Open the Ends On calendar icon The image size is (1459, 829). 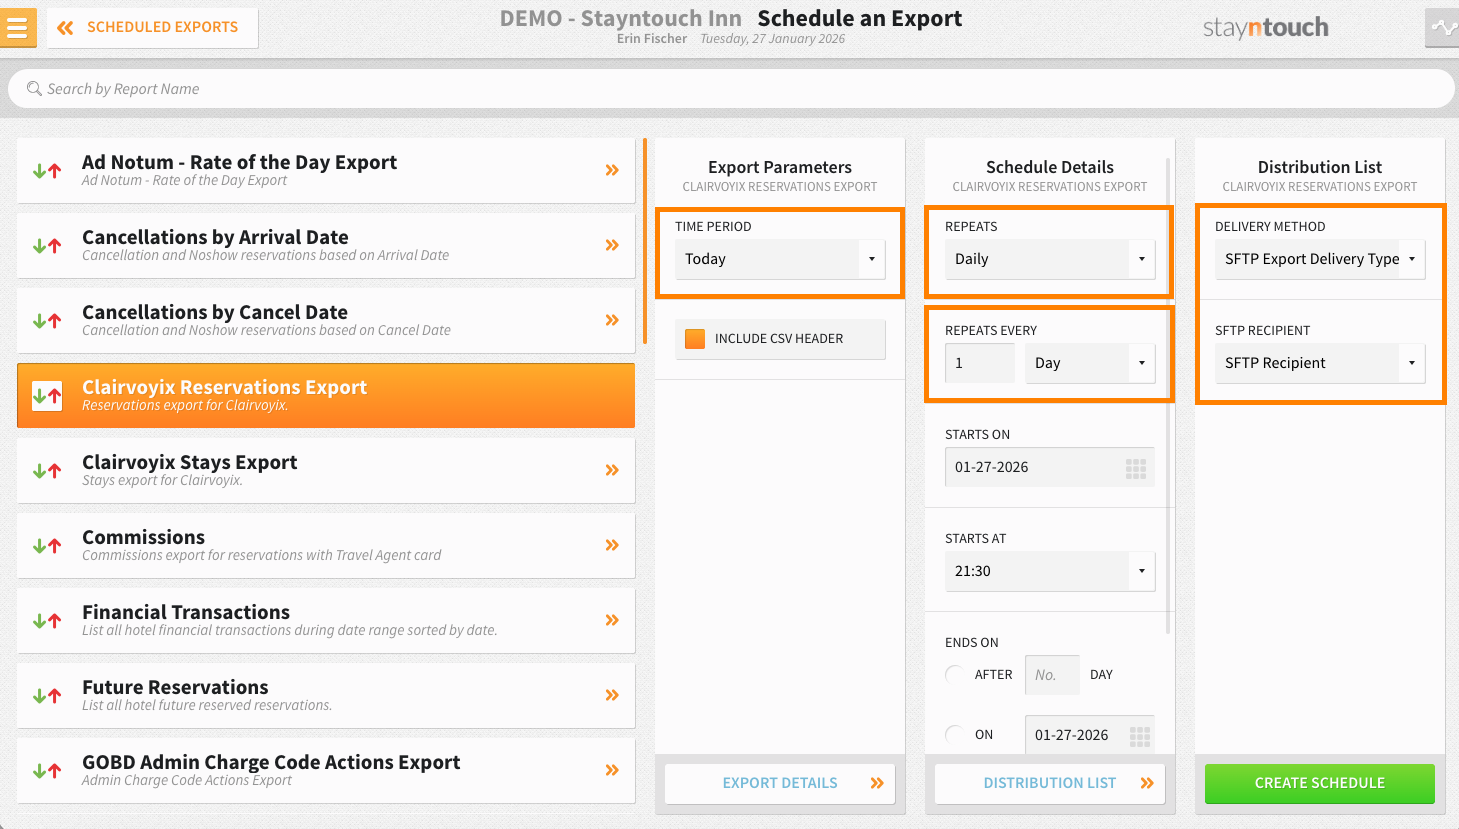point(1140,737)
